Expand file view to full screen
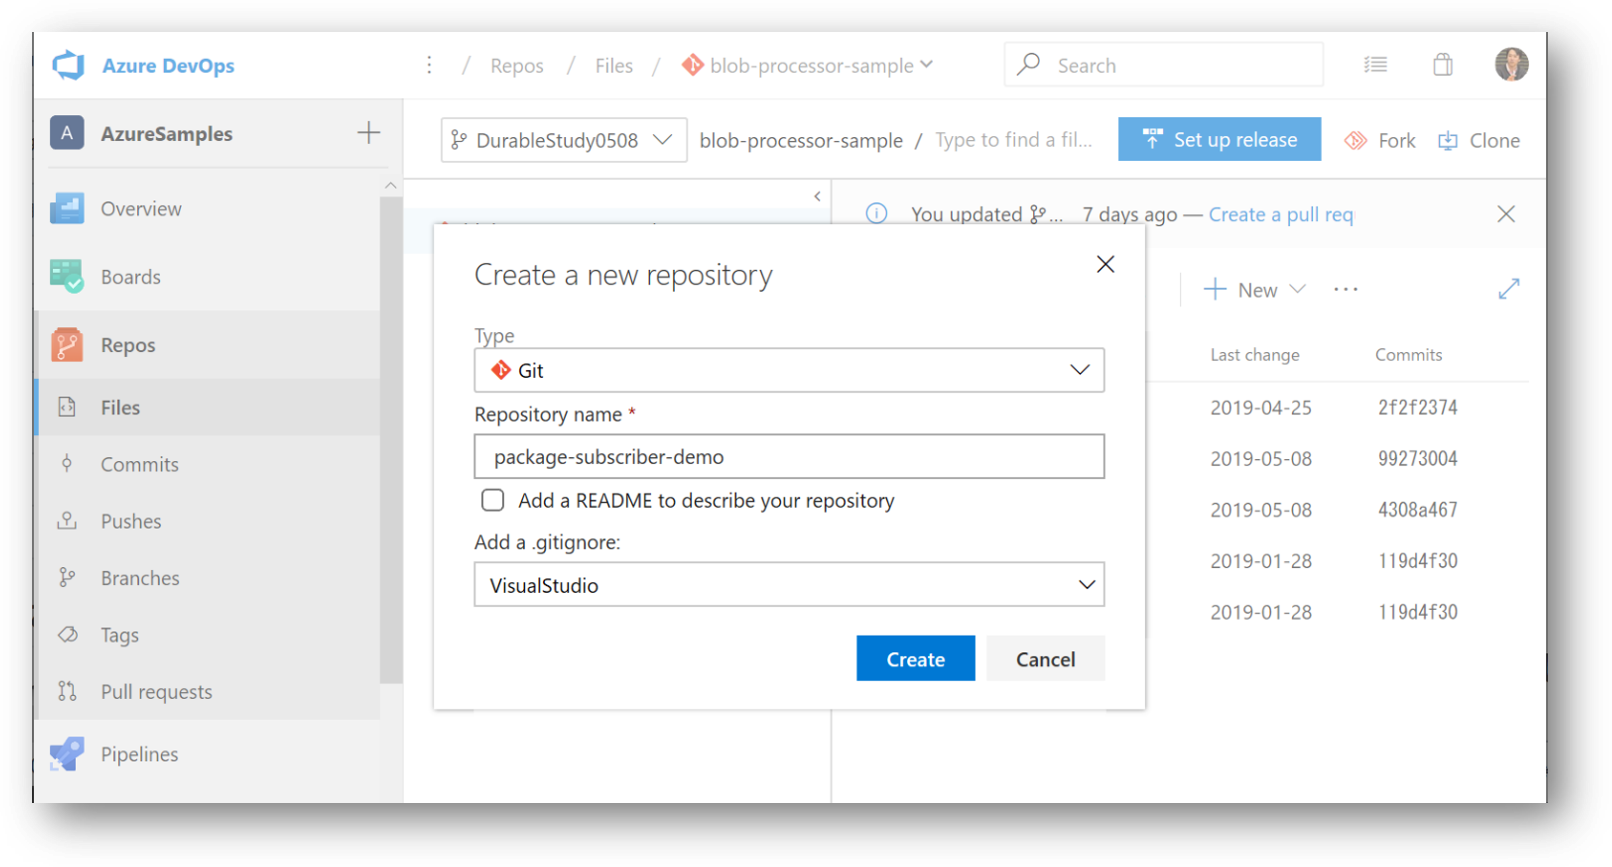Viewport: 1612px width, 867px height. [x=1509, y=289]
